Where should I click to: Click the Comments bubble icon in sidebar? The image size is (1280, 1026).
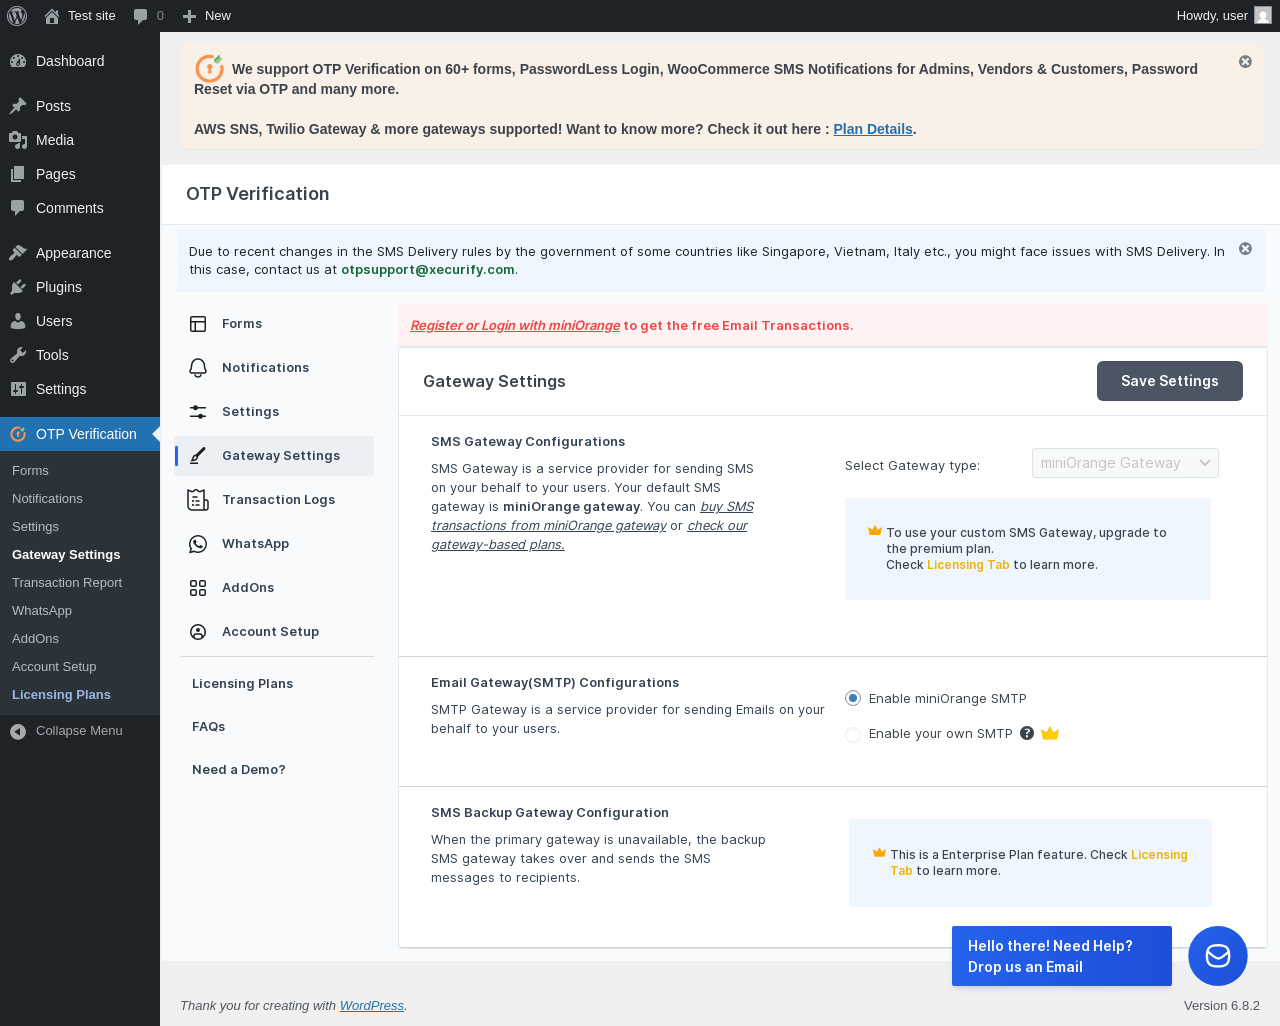tap(18, 208)
